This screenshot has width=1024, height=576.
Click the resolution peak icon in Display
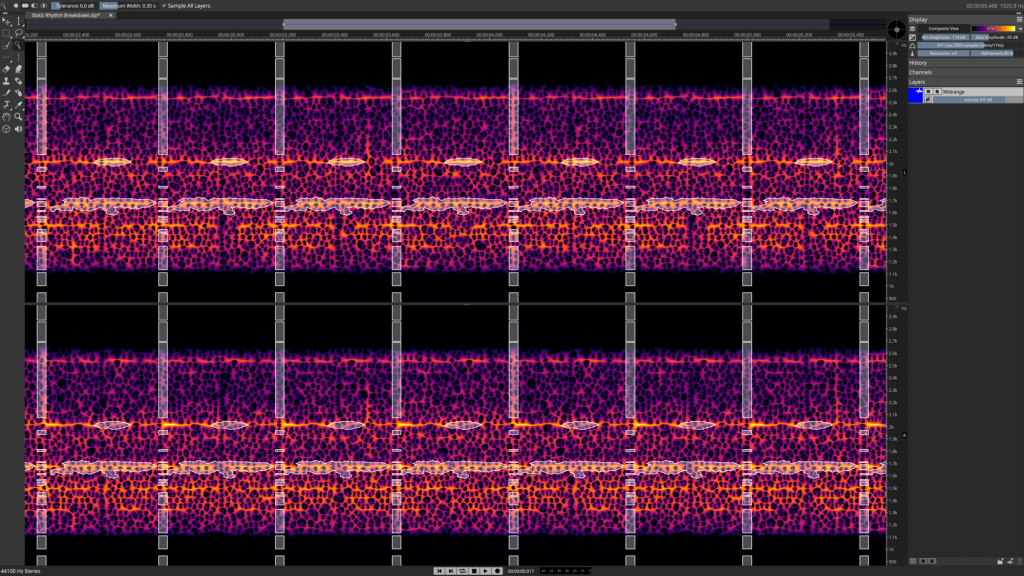[x=912, y=53]
